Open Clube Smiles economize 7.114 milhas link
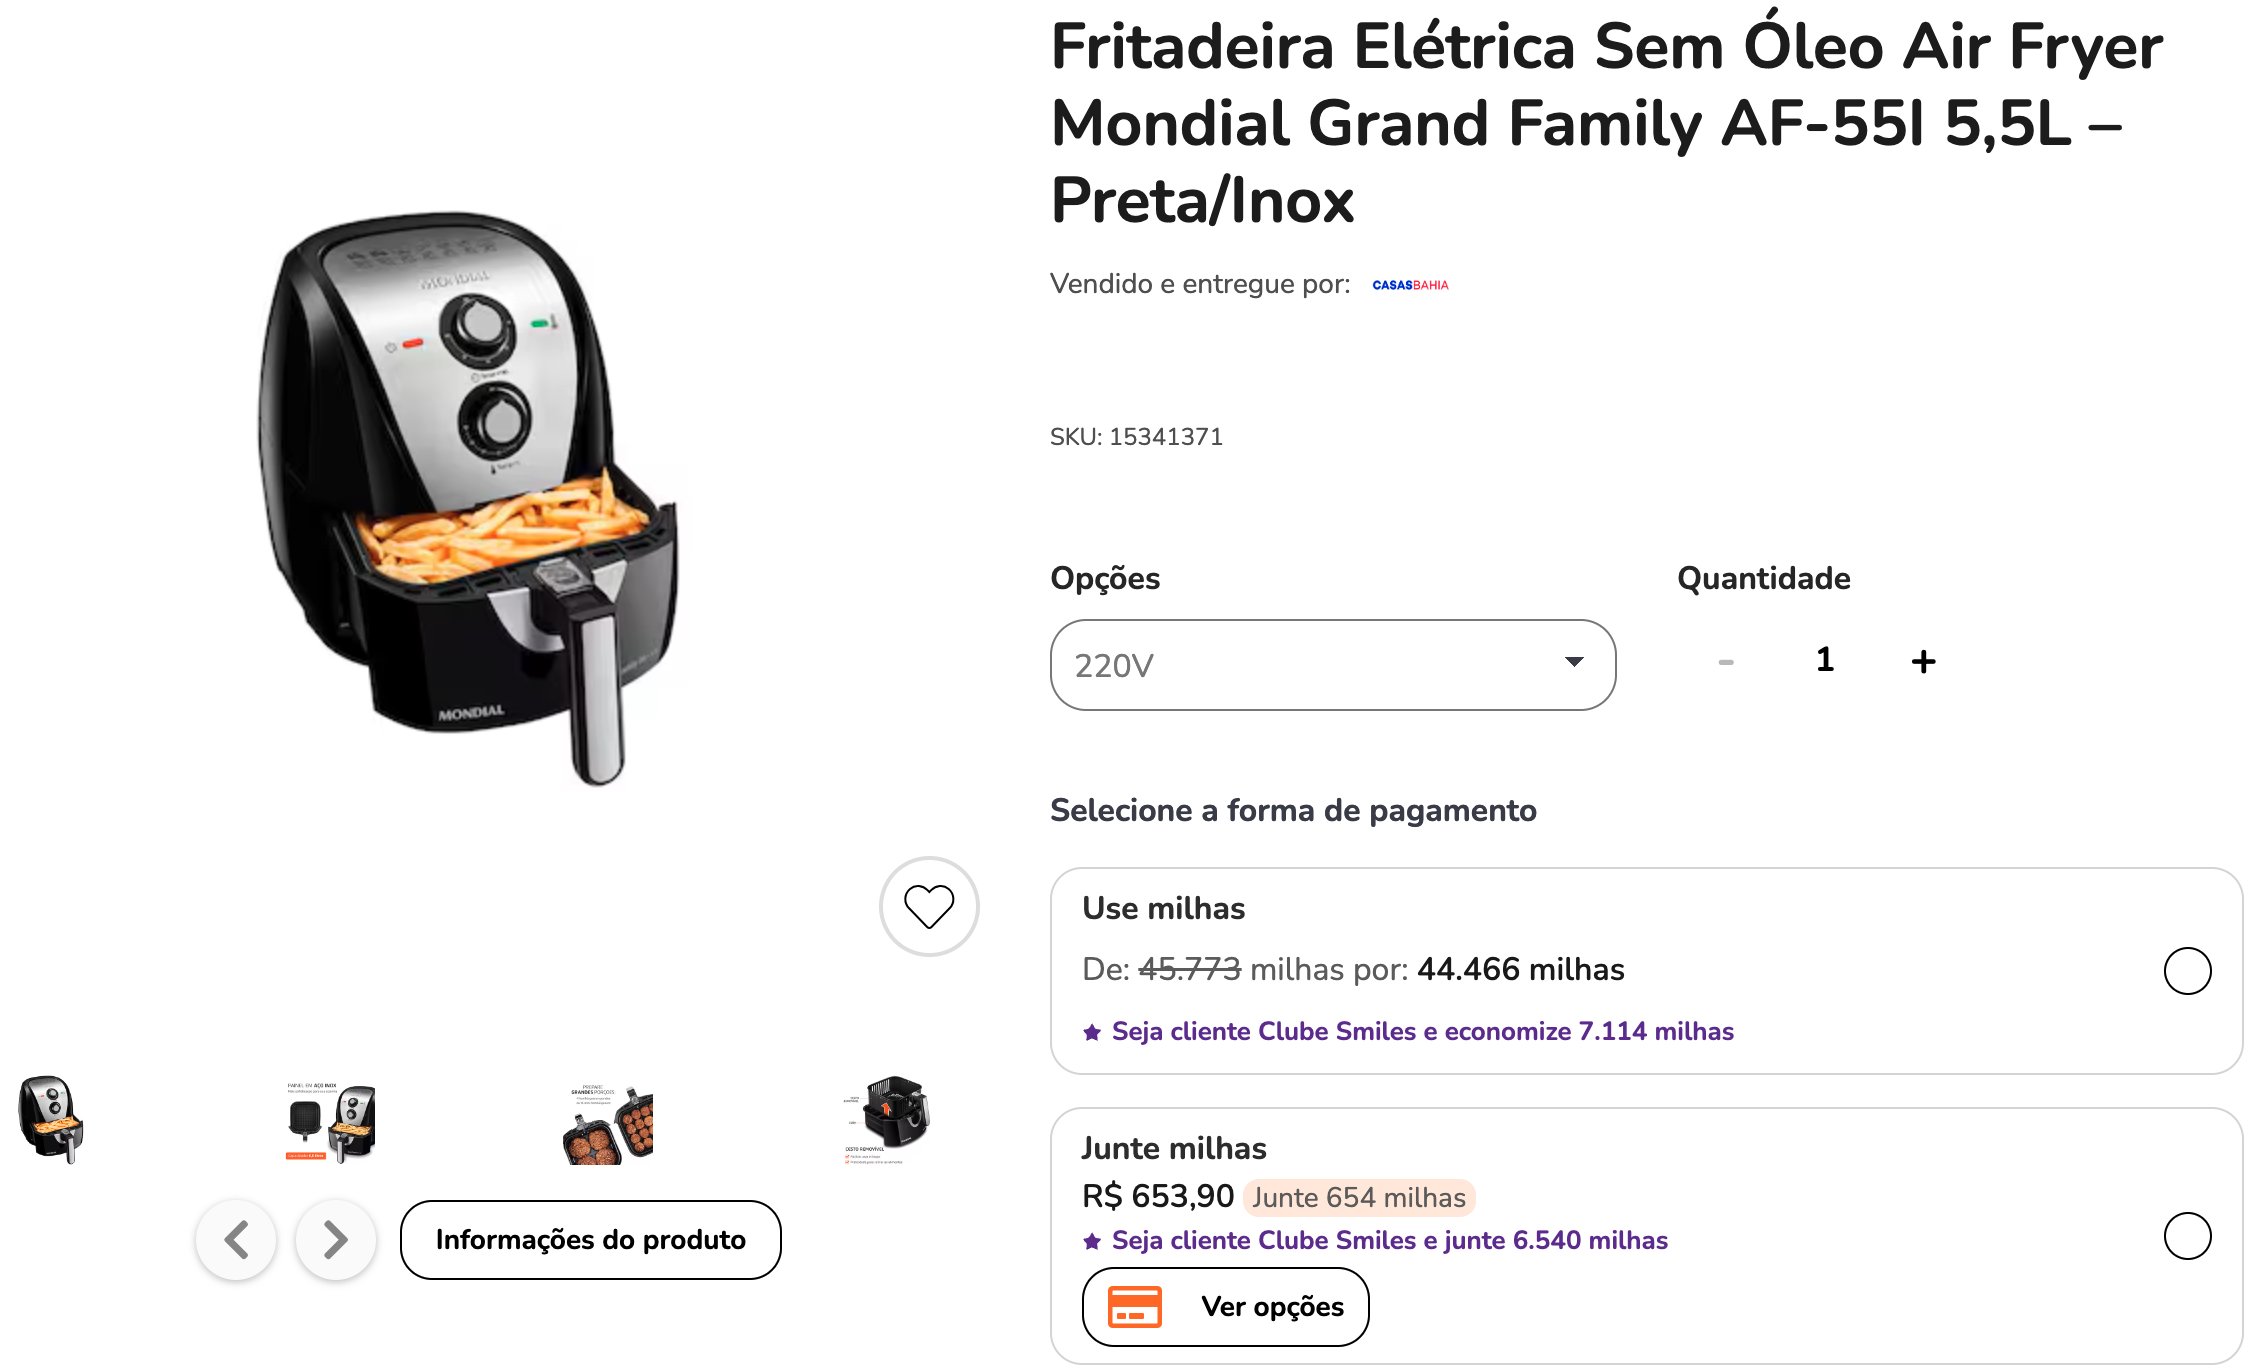Image resolution: width=2263 pixels, height=1372 pixels. pos(1423,1031)
